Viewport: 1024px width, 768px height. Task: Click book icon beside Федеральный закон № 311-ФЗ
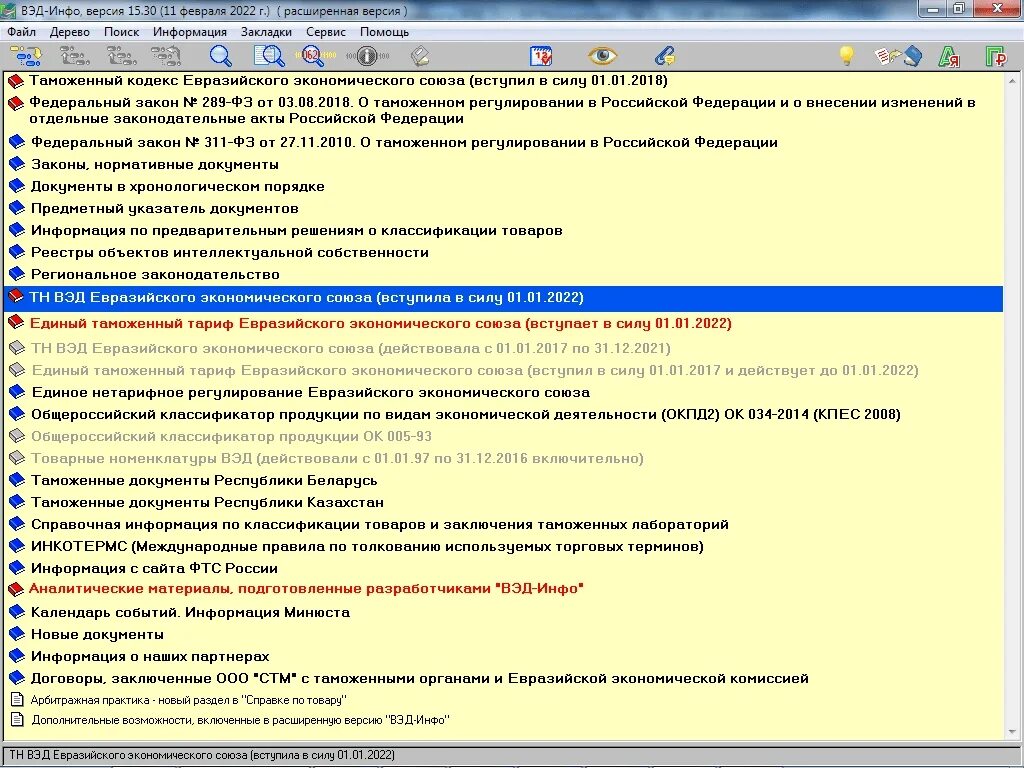[16, 142]
